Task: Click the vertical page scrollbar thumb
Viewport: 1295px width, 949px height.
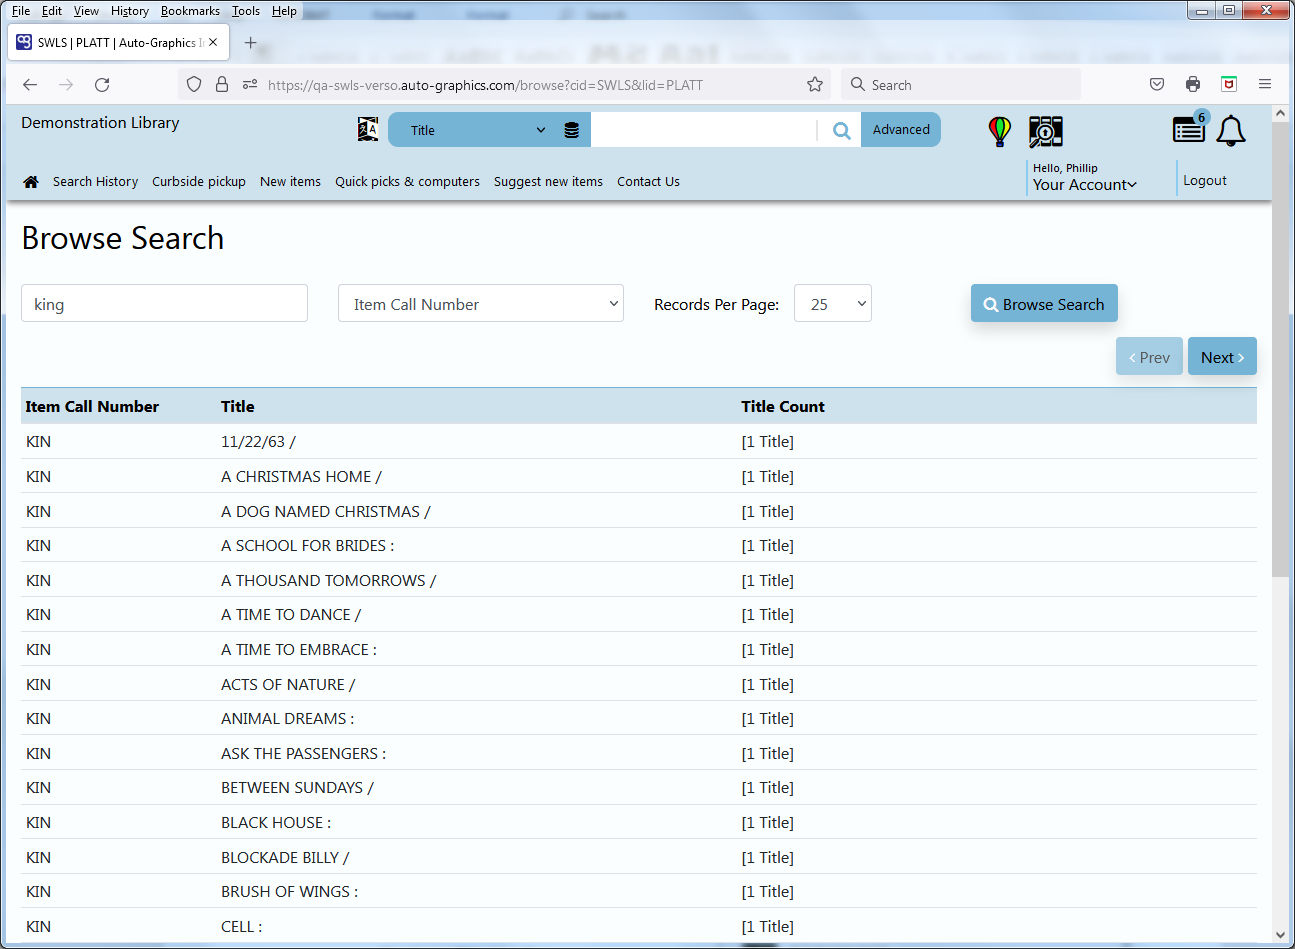Action: [1280, 350]
